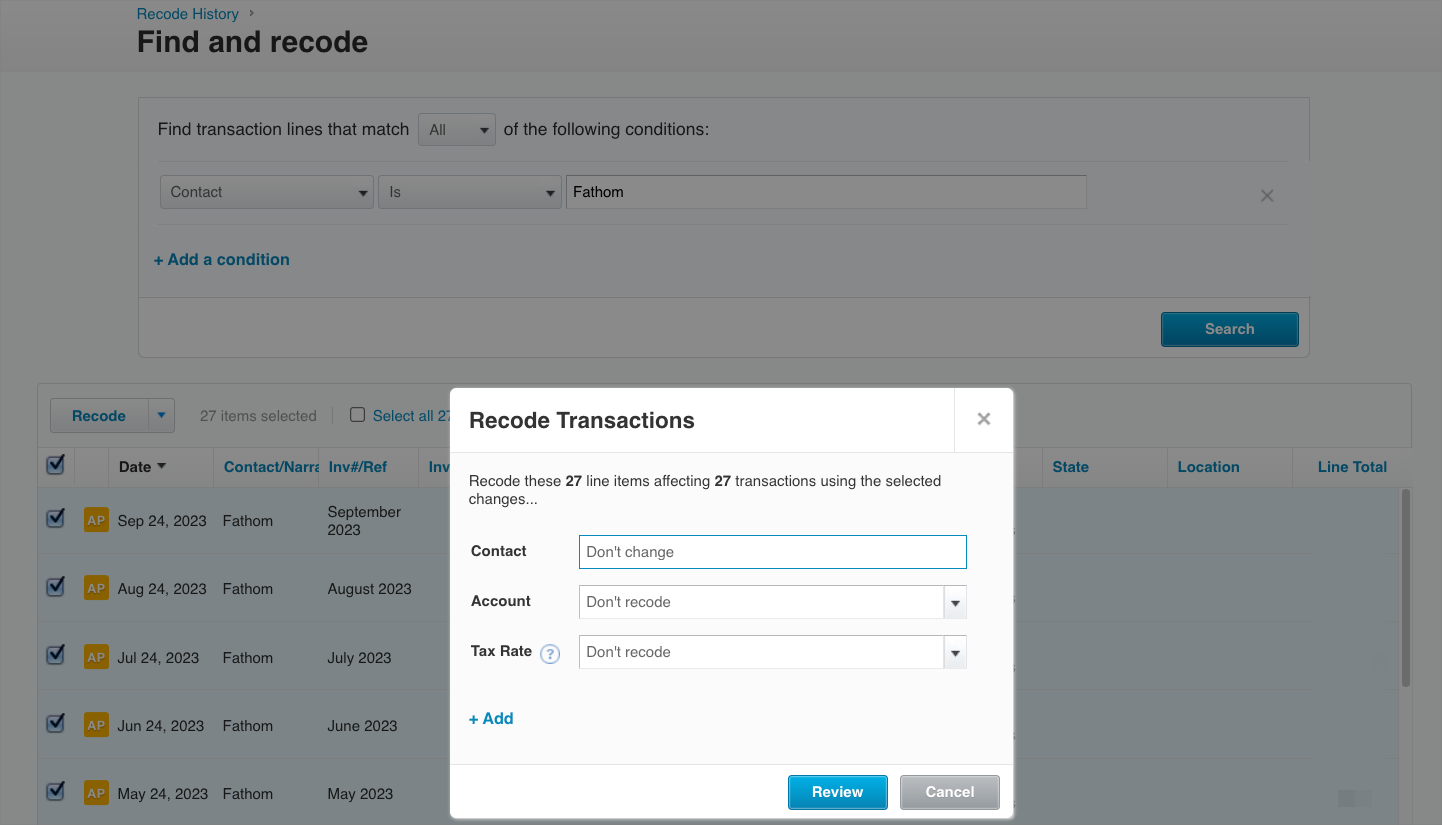Navigate back via the Recode History breadcrumb
1442x825 pixels.
coord(187,14)
